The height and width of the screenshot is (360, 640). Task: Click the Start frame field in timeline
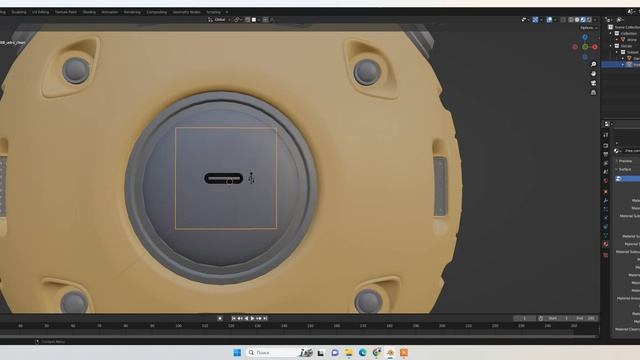(x=558, y=318)
